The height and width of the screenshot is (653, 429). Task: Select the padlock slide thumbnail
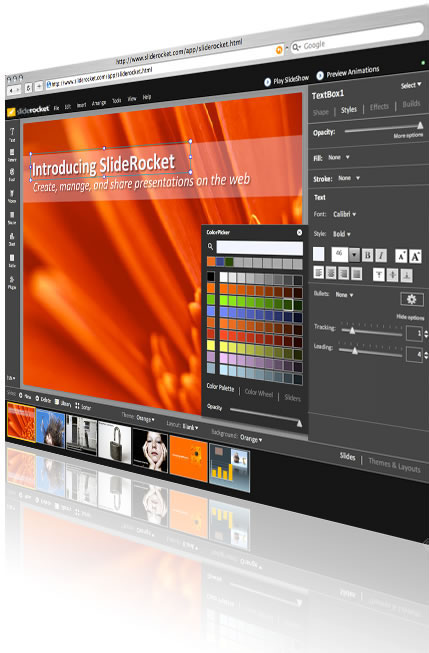[x=115, y=443]
